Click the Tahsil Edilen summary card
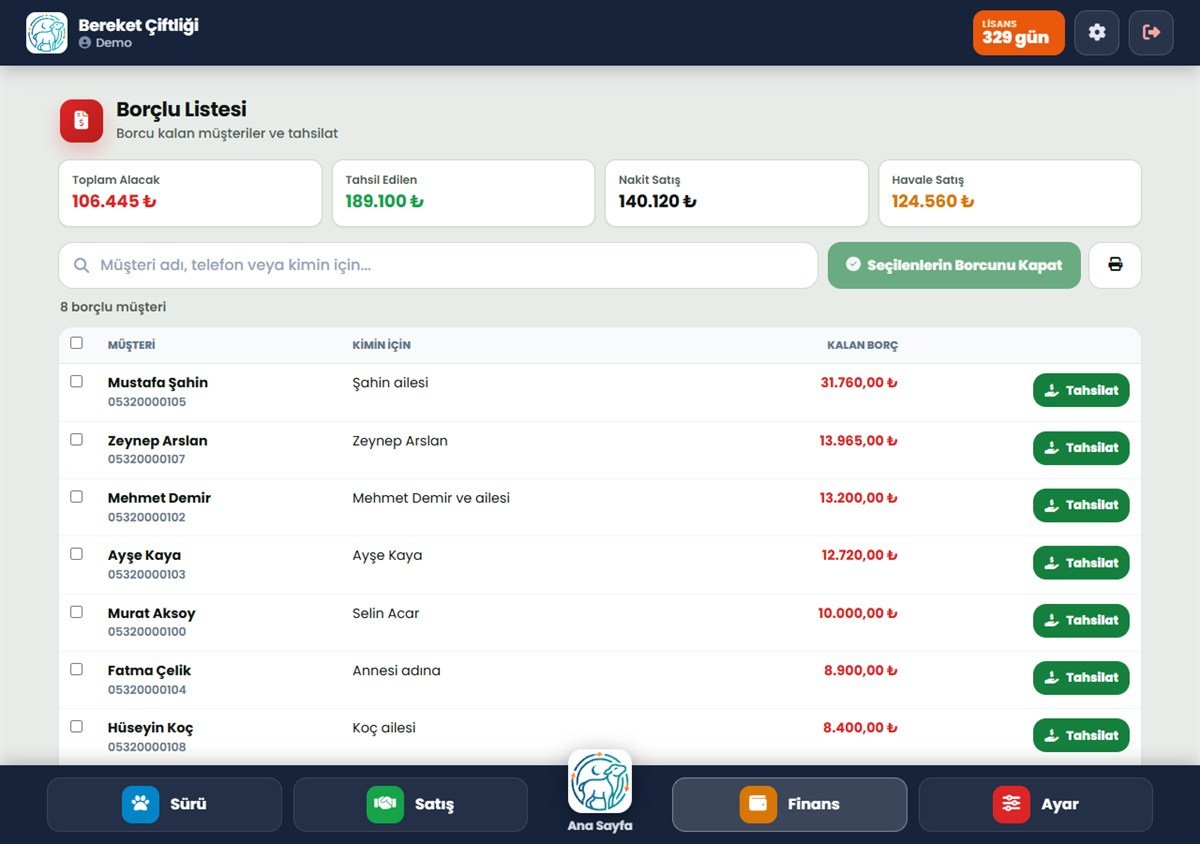This screenshot has height=844, width=1200. coord(464,193)
